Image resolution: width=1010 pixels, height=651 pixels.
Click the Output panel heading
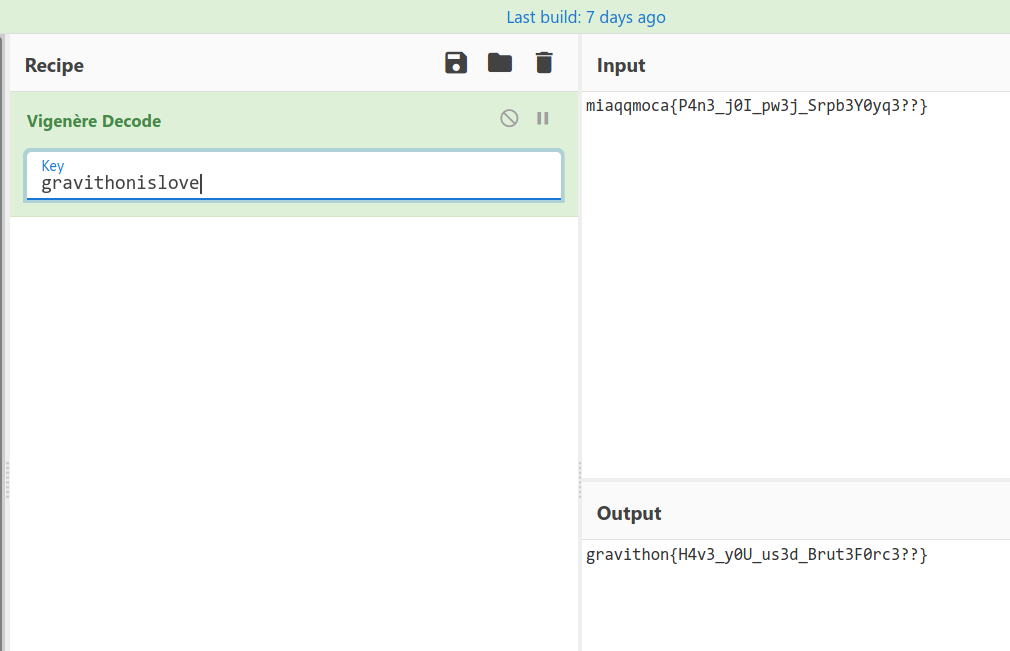[629, 514]
